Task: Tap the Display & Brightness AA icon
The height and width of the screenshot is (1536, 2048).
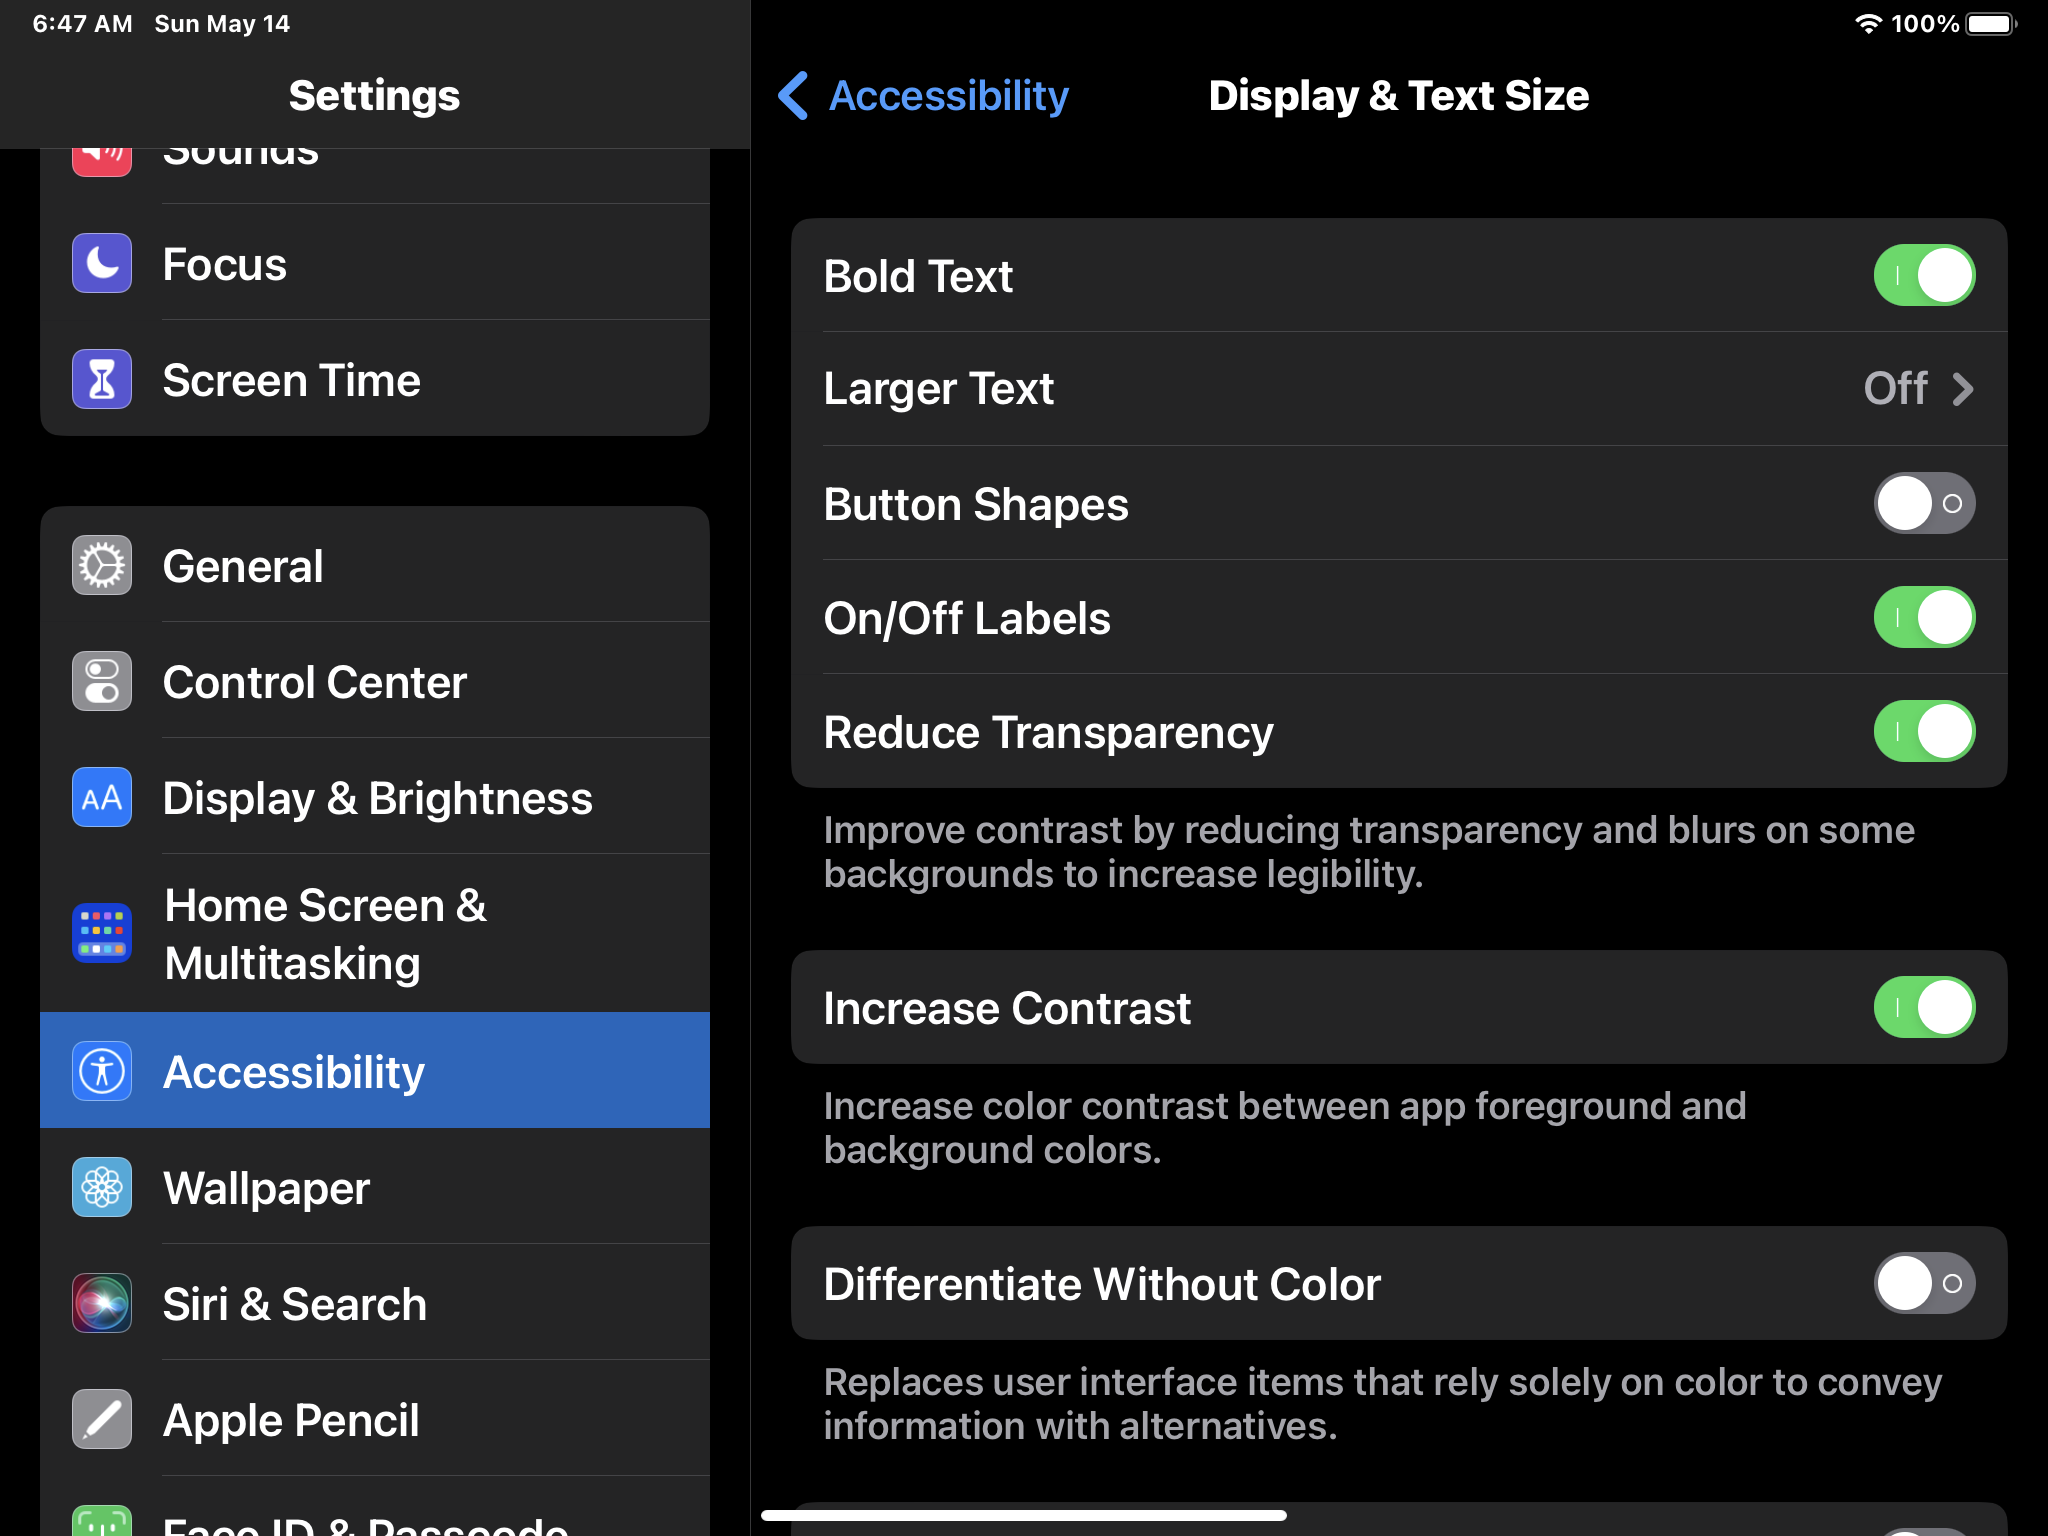Action: coord(102,797)
